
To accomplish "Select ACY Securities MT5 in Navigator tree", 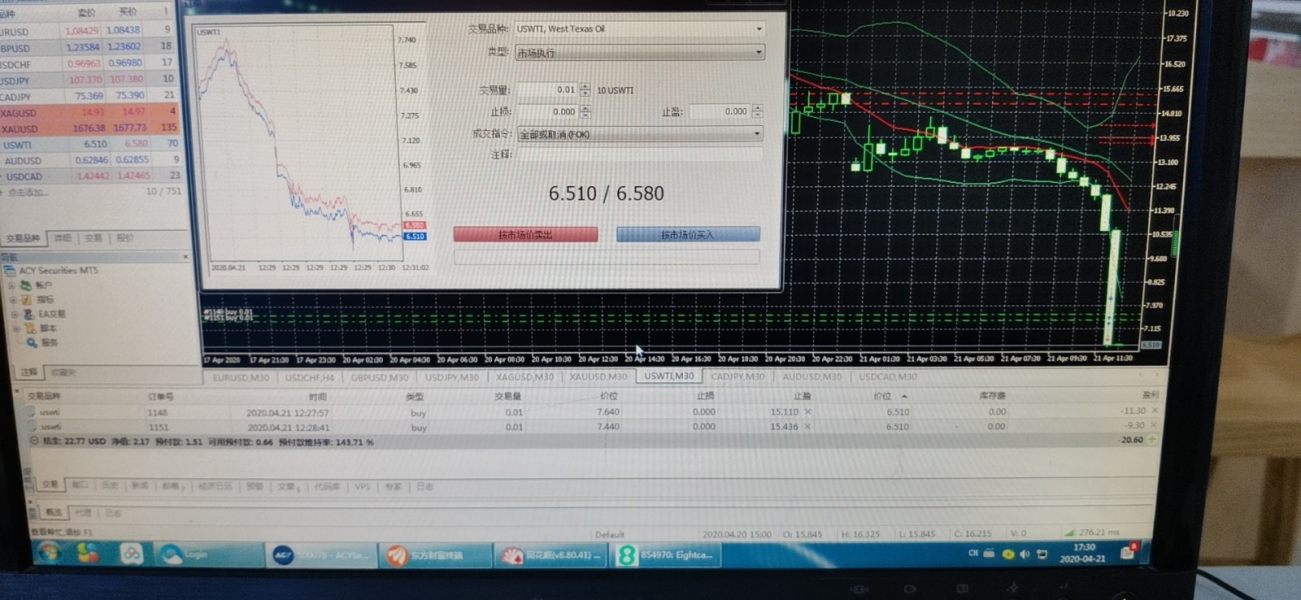I will (x=60, y=270).
